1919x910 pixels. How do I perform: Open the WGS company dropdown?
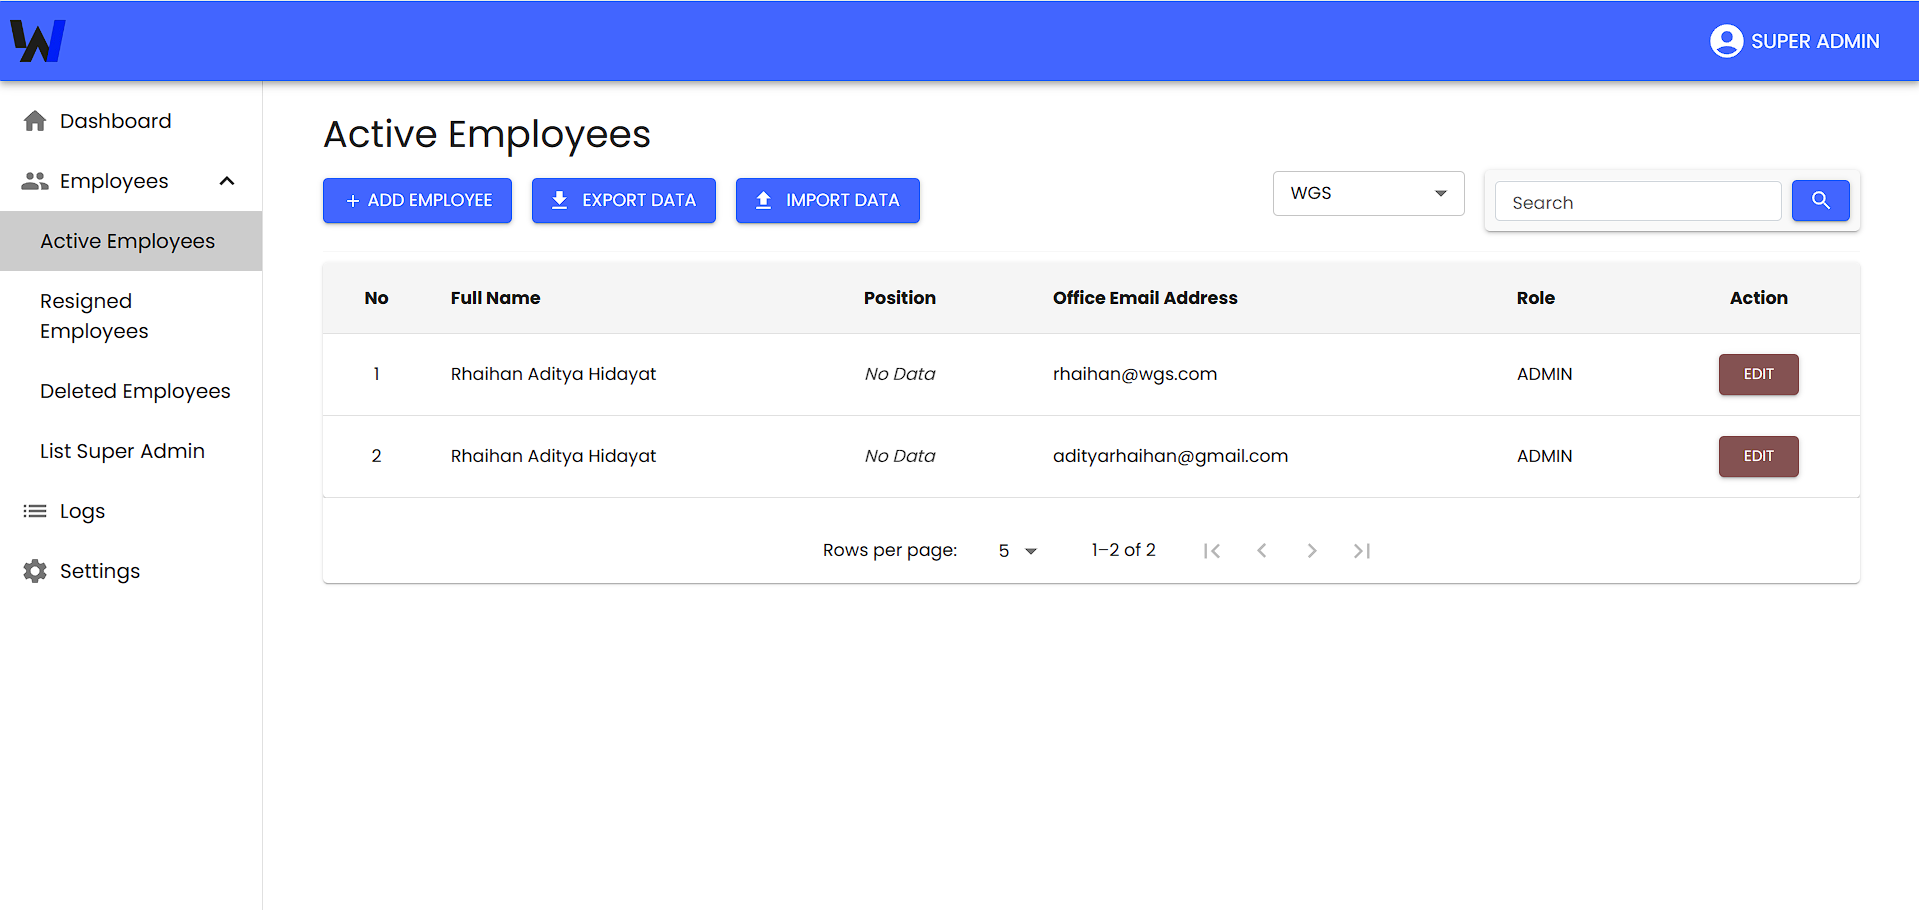click(x=1367, y=193)
